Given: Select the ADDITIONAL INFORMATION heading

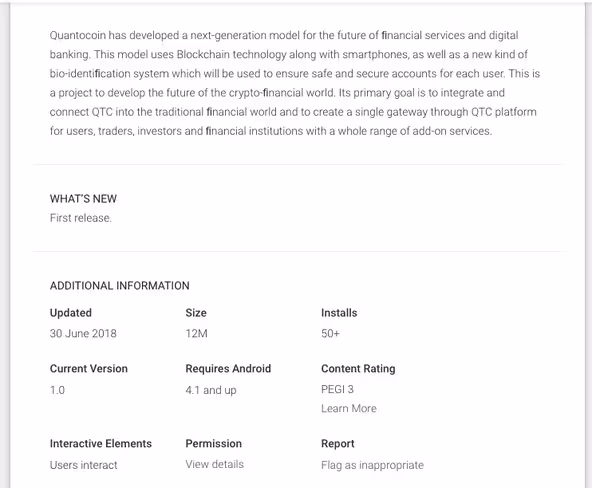Looking at the screenshot, I should pyautogui.click(x=120, y=285).
